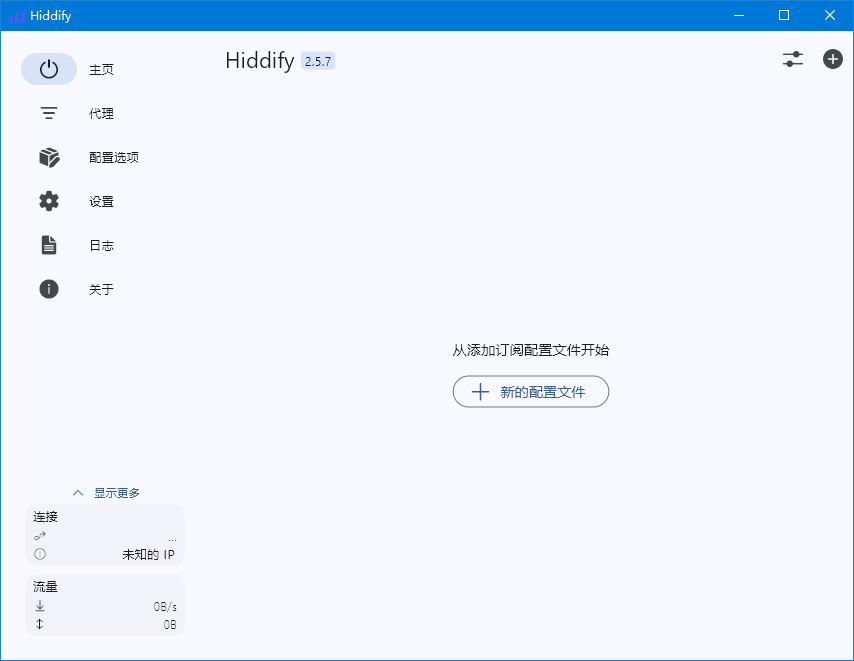Click the ellipsis in the 连接 card
Viewport: 854px width, 661px height.
click(x=172, y=540)
